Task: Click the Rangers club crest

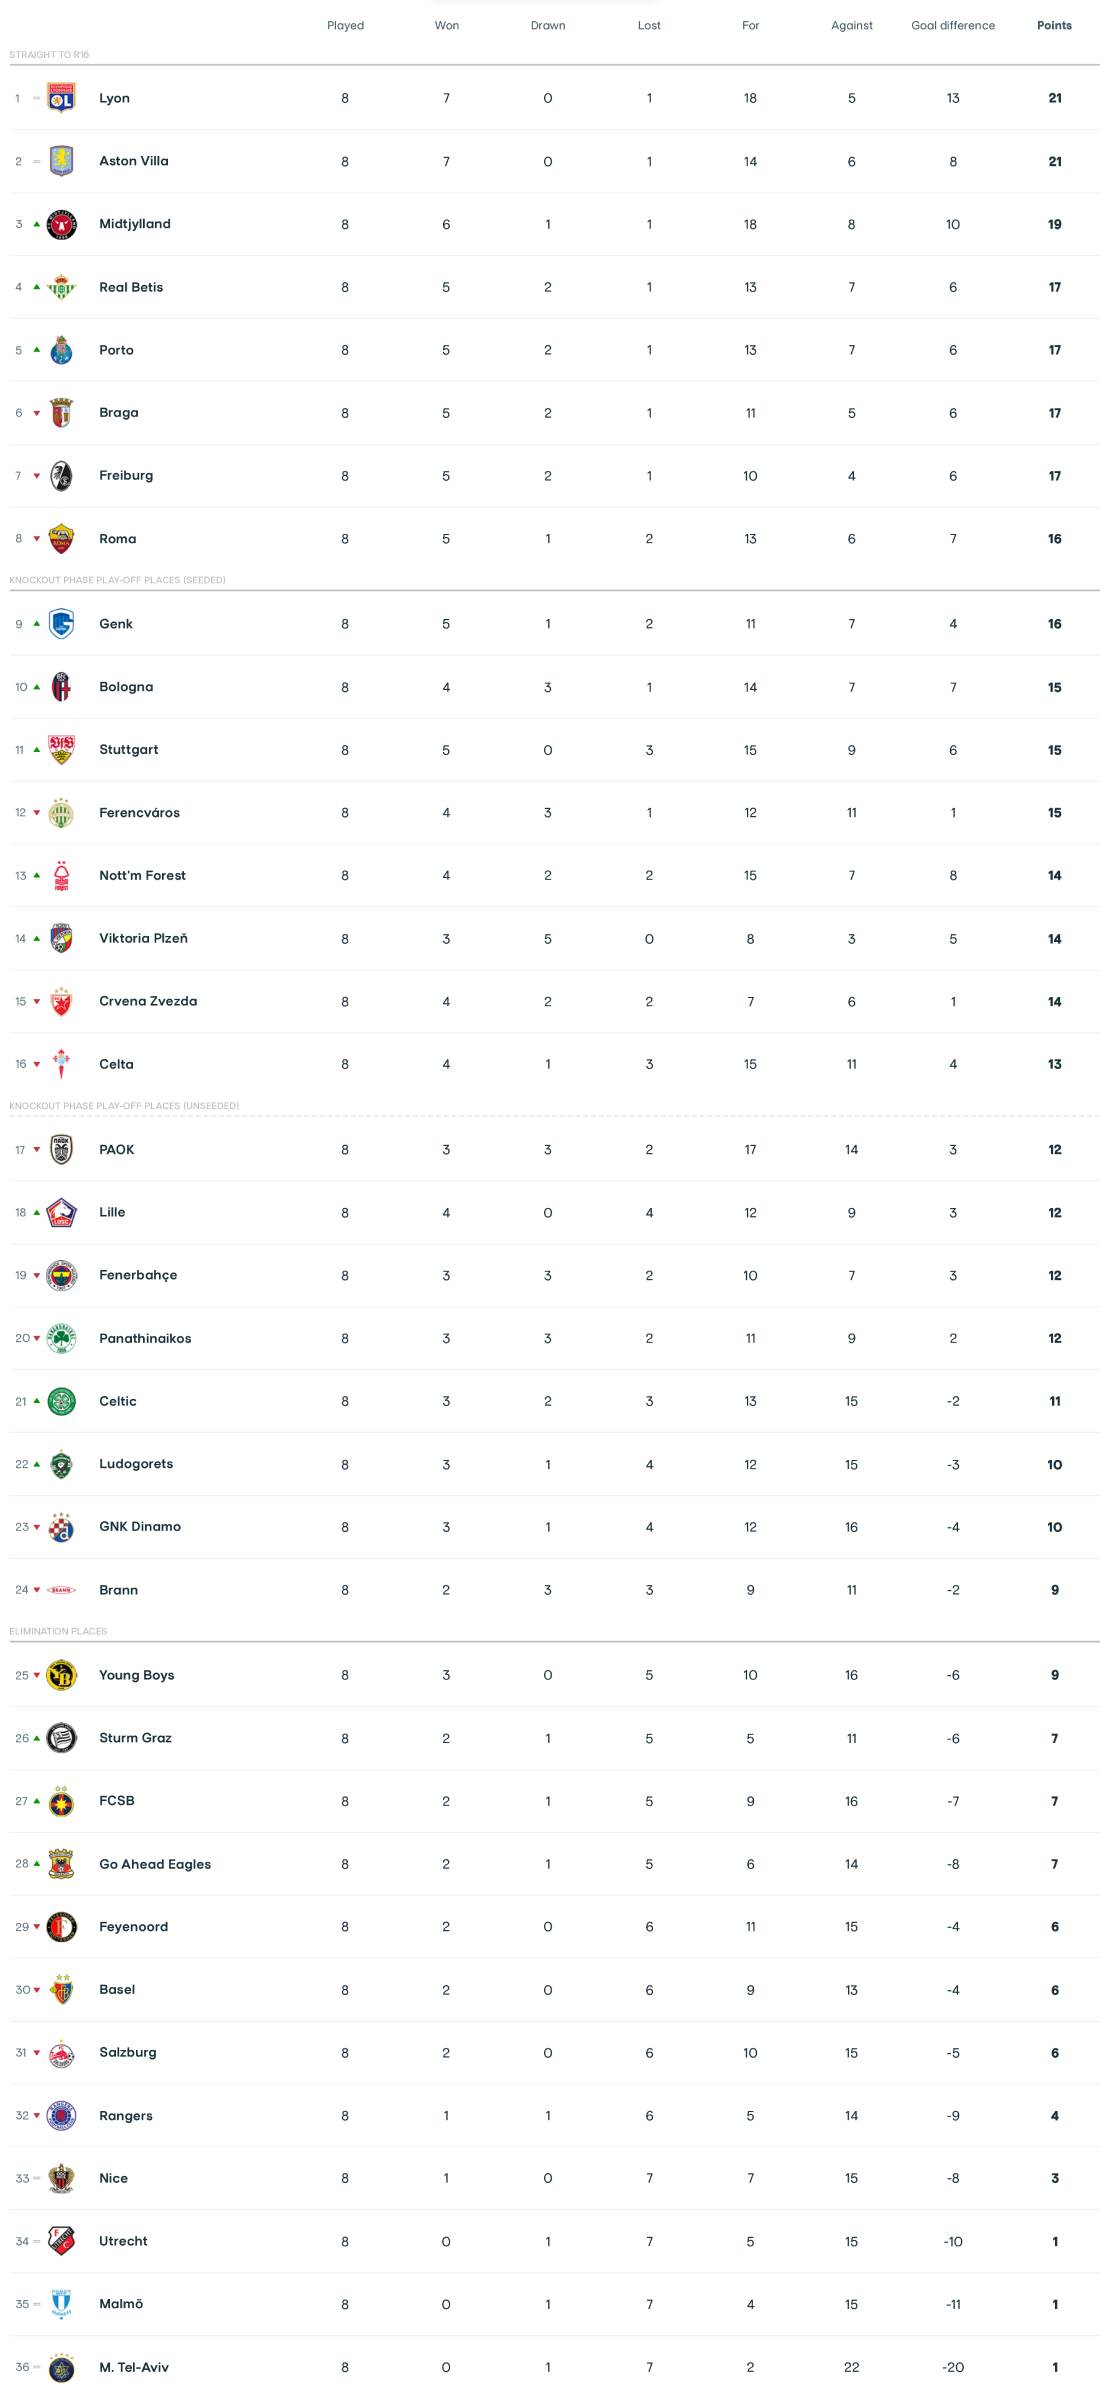Action: (61, 2115)
